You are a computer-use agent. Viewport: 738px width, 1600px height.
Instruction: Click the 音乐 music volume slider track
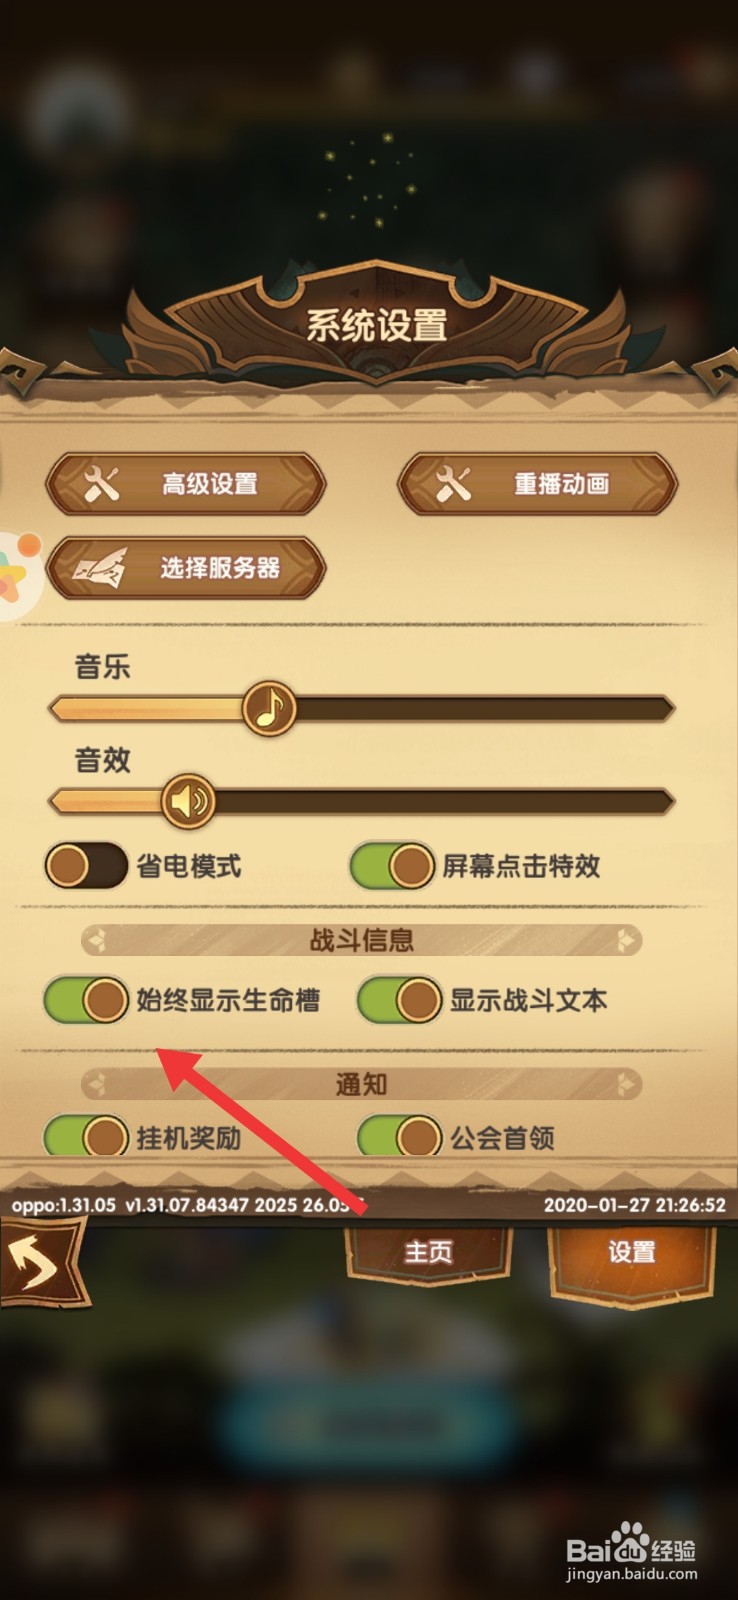(361, 709)
